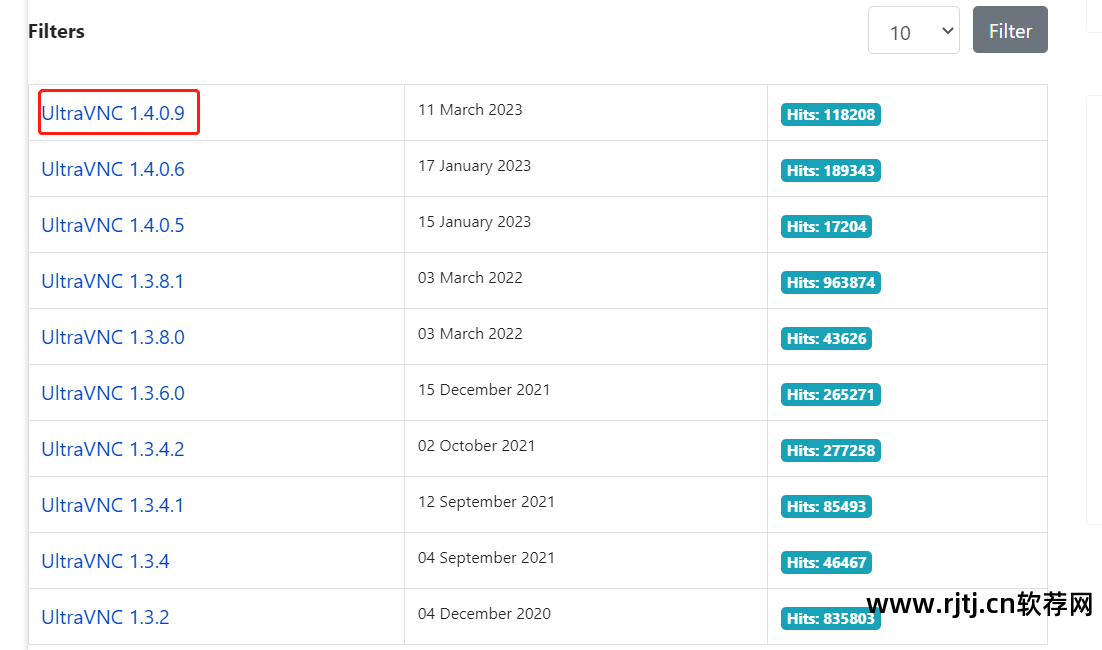Open the UltraVNC 1.3.4.1 link
Screen dimensions: 1102x650
point(112,505)
